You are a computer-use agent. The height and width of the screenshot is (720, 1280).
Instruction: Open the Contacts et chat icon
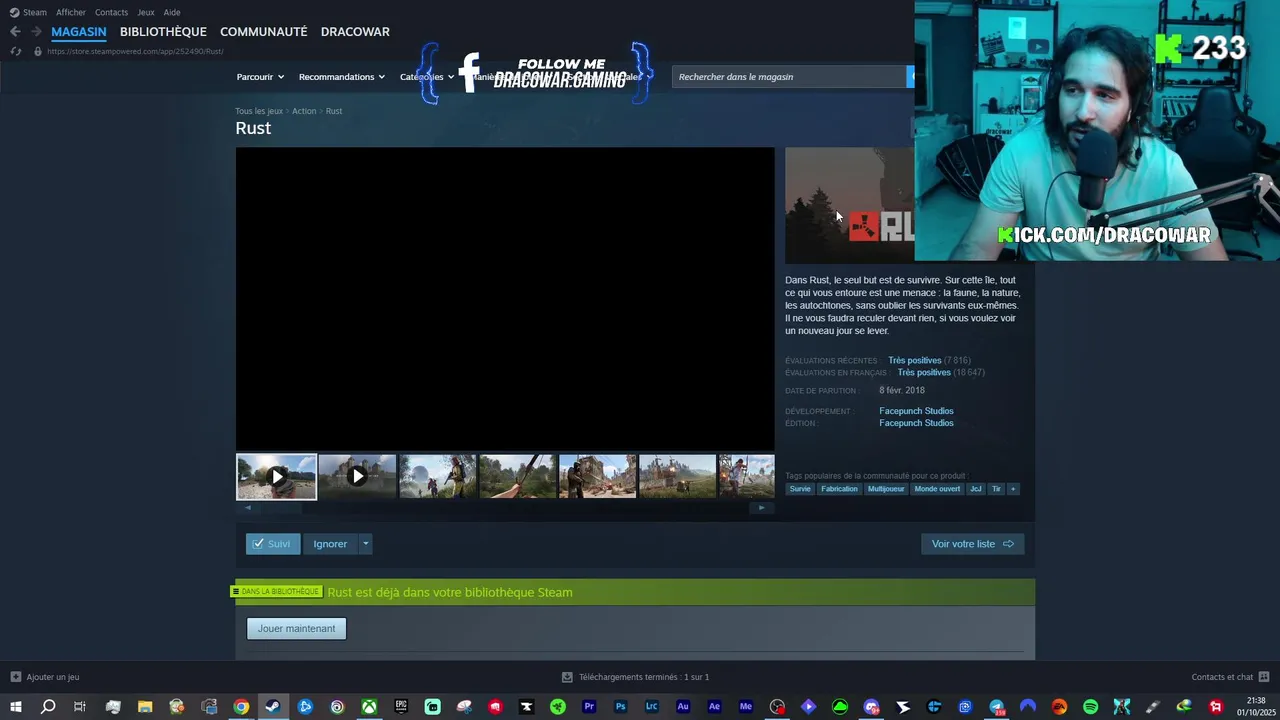point(1263,677)
